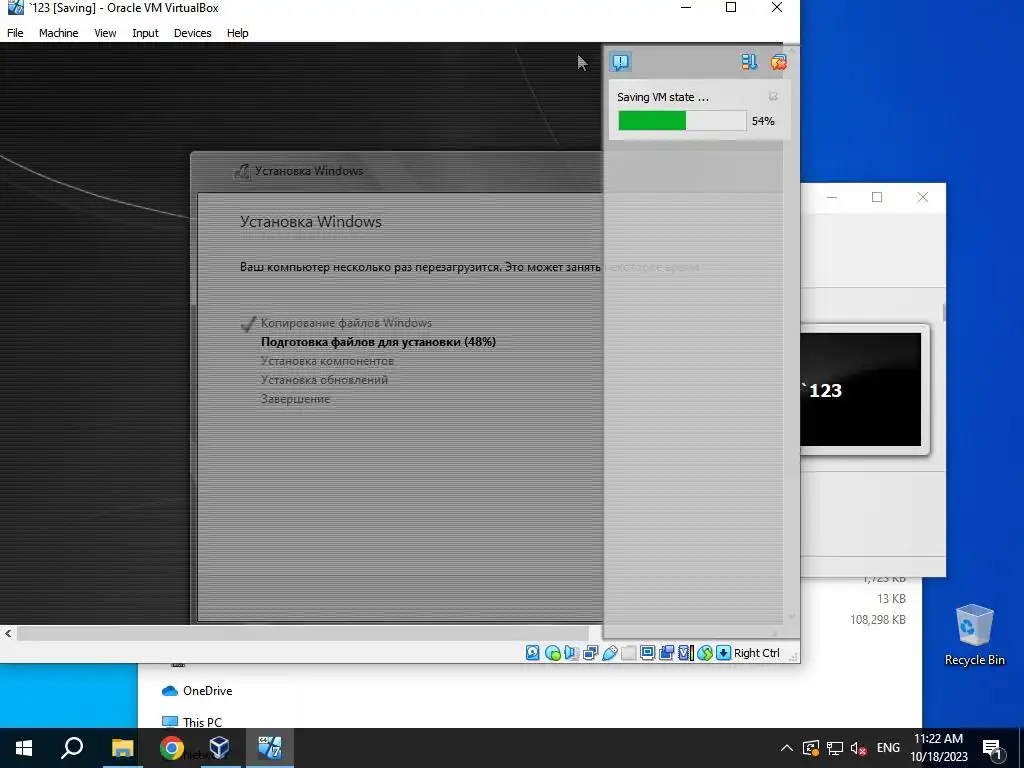
Task: Click the `123 VM preview thumbnail
Action: point(861,390)
